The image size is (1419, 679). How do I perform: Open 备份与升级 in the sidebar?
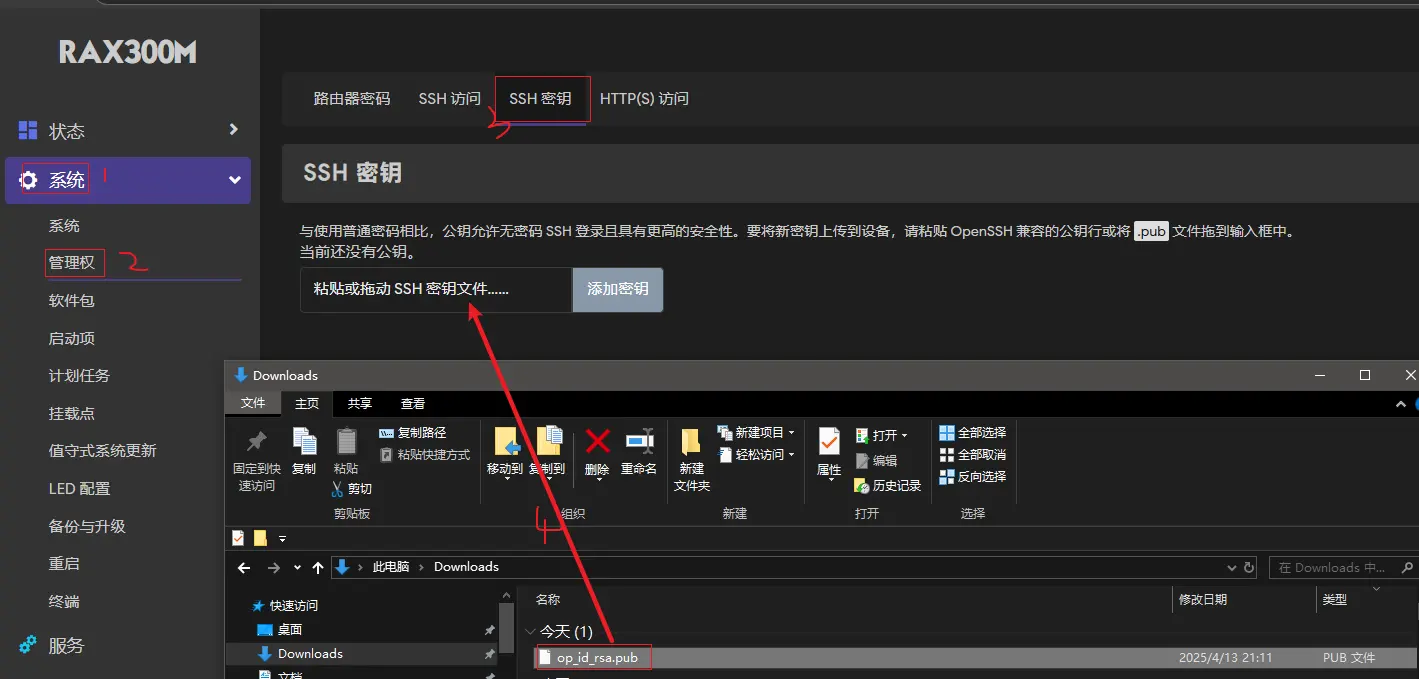click(87, 526)
